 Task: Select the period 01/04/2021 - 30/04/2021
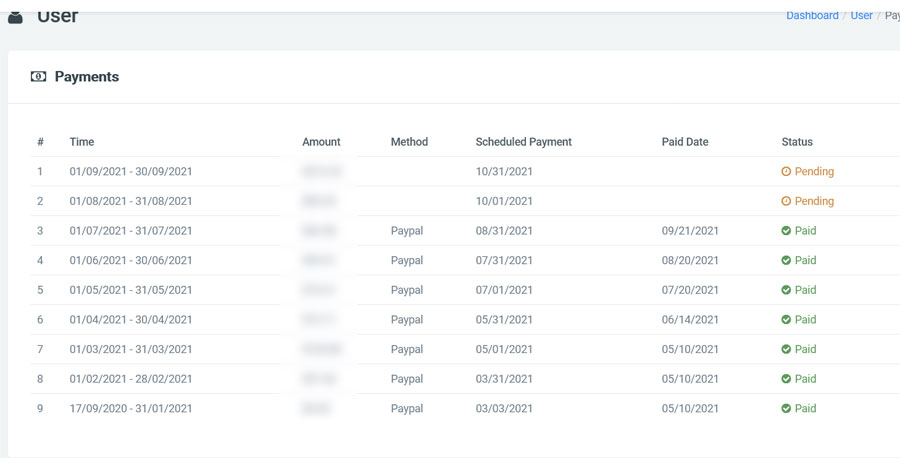tap(131, 320)
